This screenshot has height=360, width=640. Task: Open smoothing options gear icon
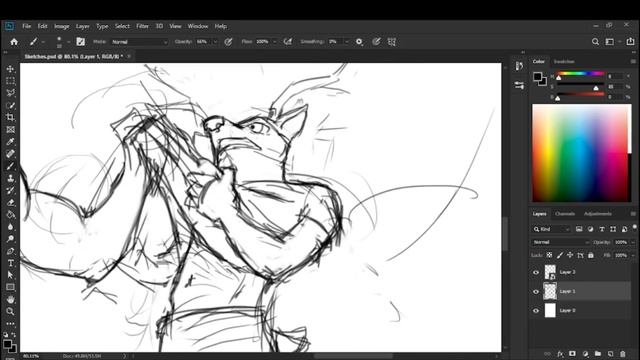pyautogui.click(x=359, y=42)
